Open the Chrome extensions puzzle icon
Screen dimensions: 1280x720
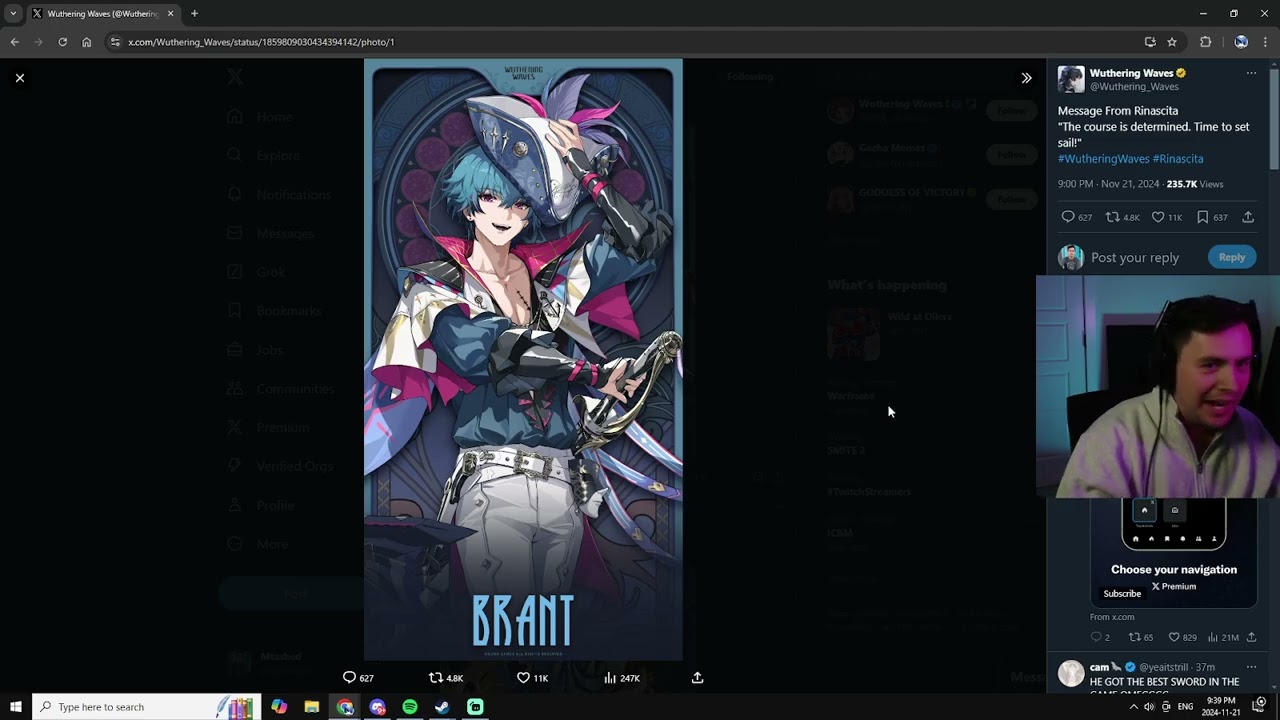tap(1205, 42)
